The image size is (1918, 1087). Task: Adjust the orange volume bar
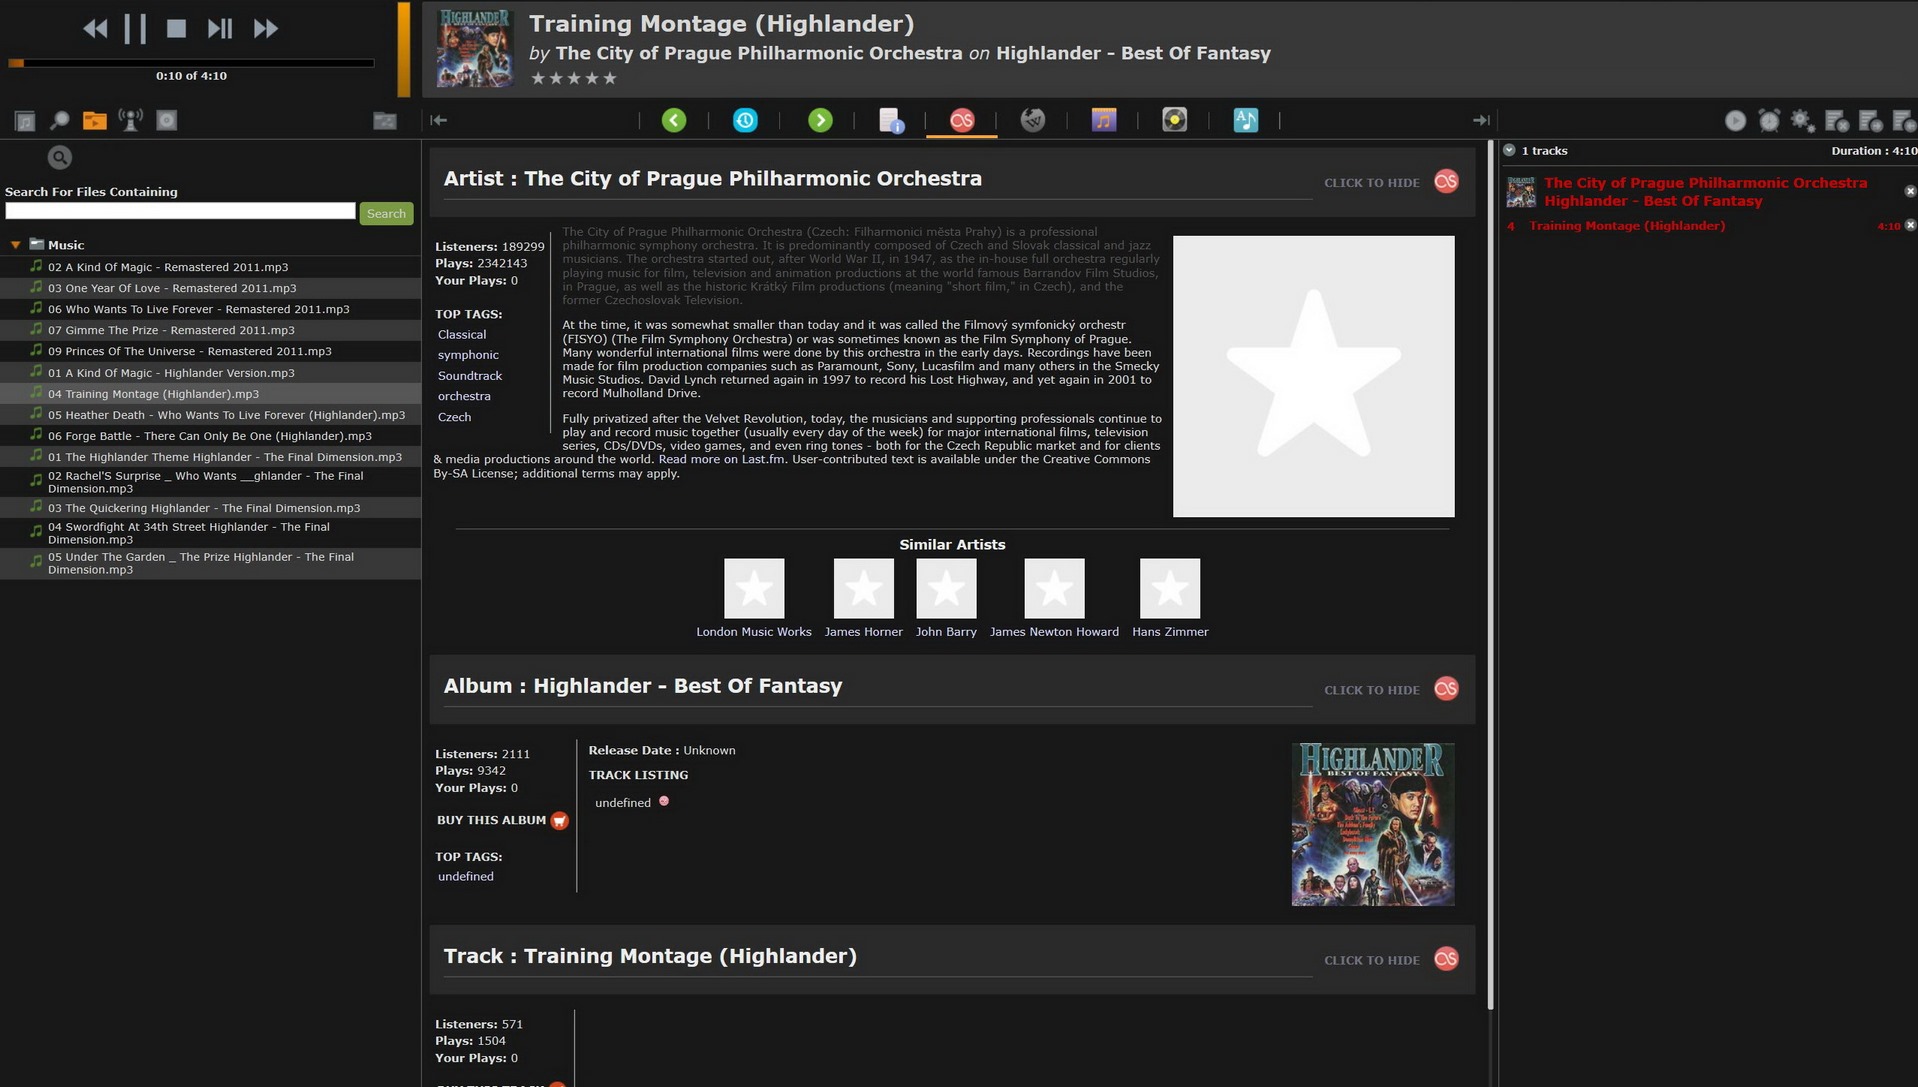(404, 49)
